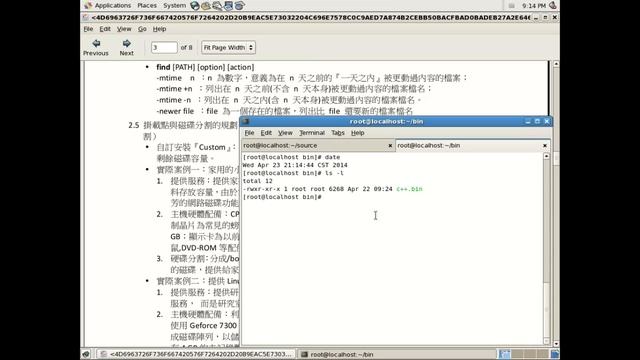Viewport: 640px width, 360px height.
Task: Switch to document viewer taskbar button
Action: coord(196,354)
